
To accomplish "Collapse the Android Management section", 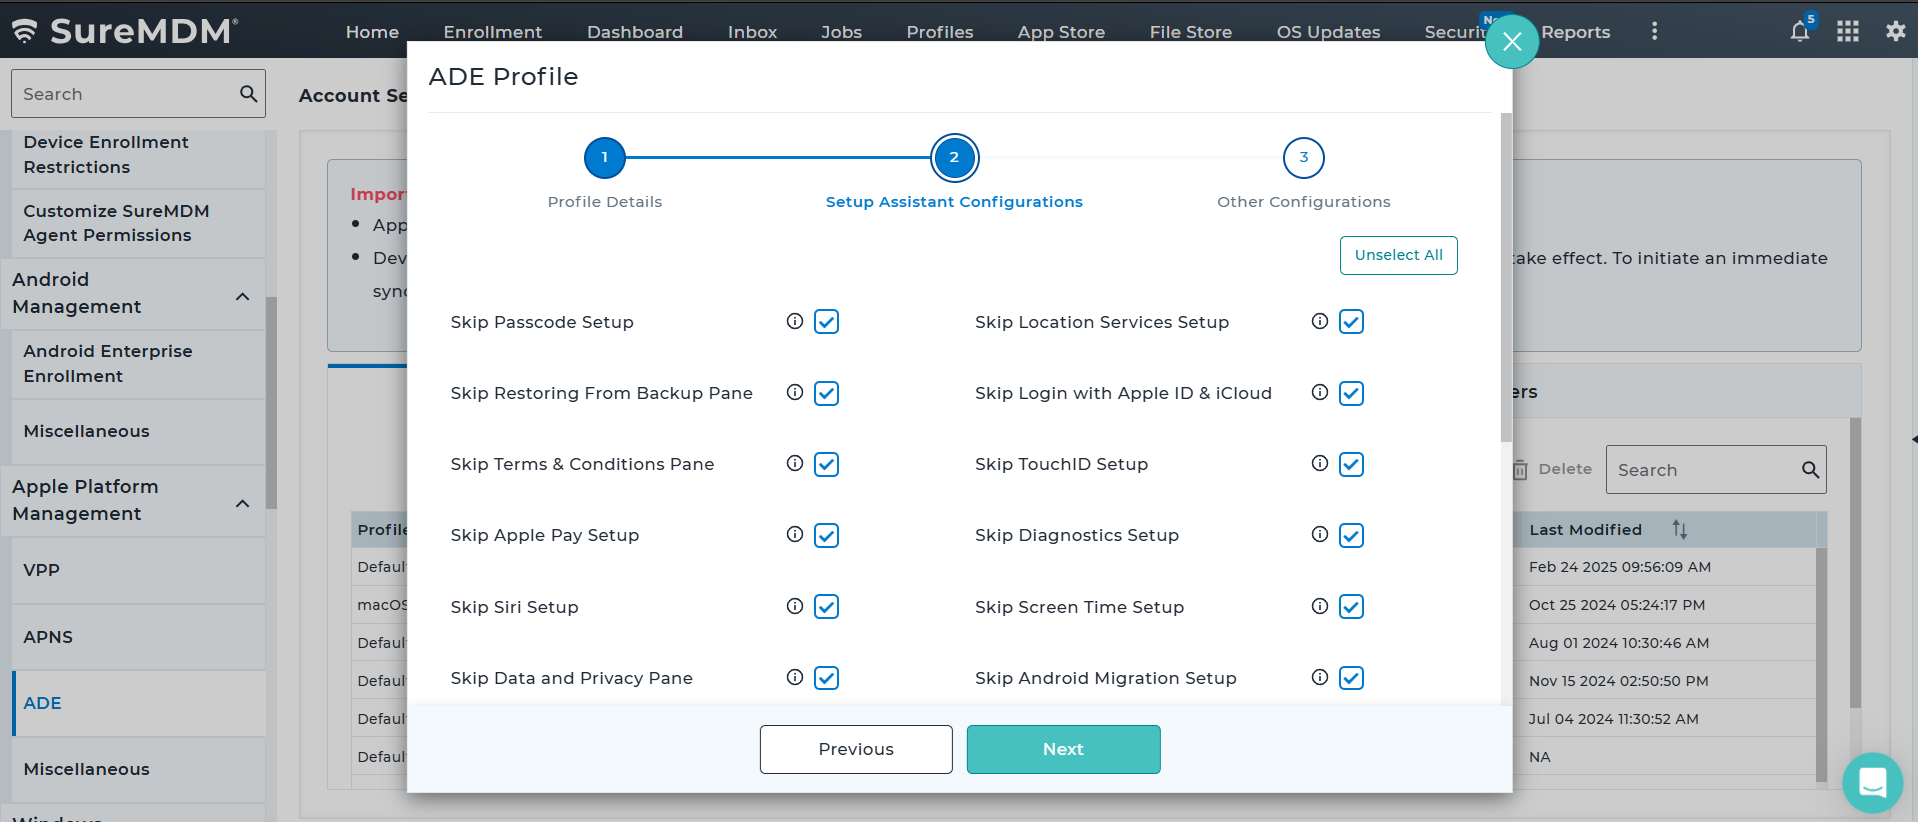I will click(x=242, y=296).
